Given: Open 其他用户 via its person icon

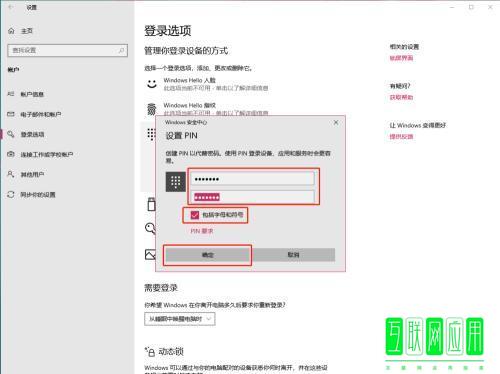Looking at the screenshot, I should (x=11, y=174).
